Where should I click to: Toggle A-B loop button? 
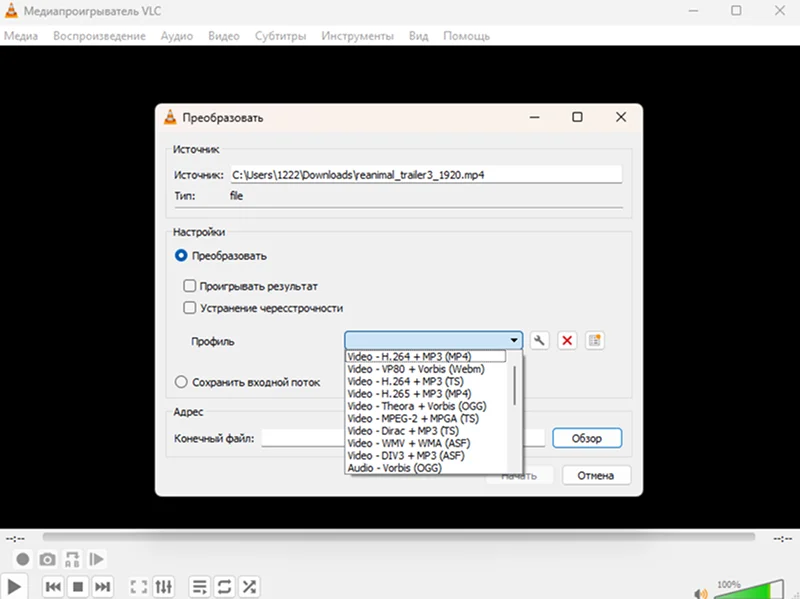click(x=72, y=559)
